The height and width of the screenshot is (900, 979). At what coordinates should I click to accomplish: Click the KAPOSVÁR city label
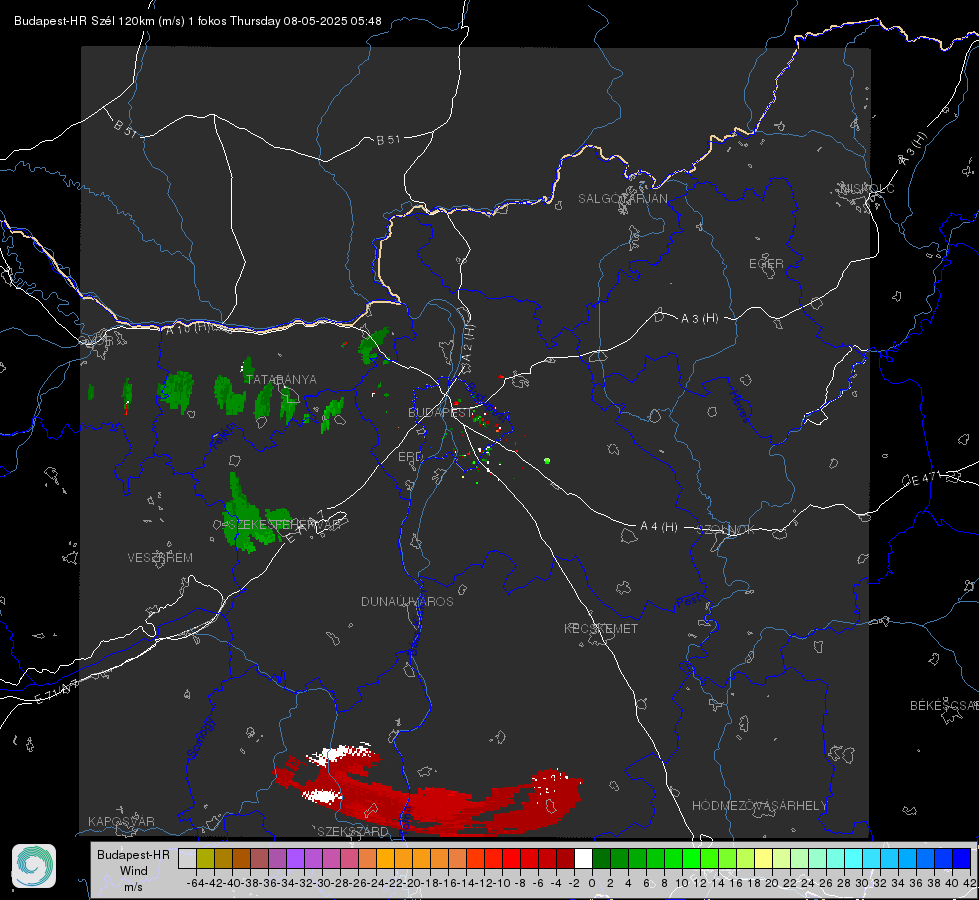121,821
